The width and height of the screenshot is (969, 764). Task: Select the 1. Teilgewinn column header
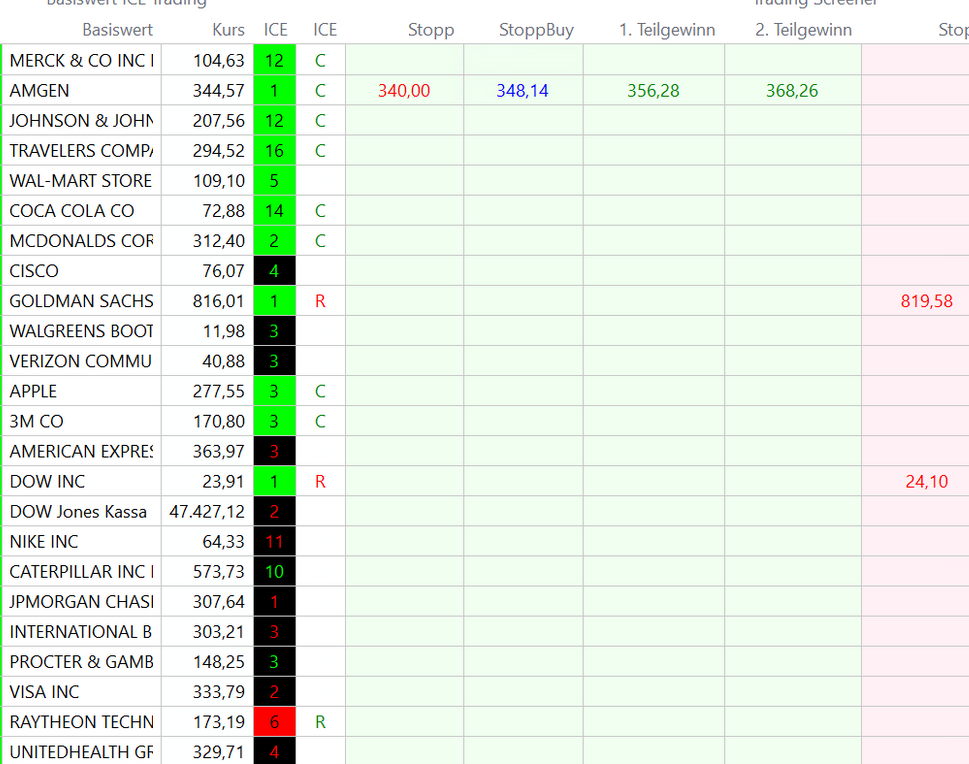[x=667, y=30]
